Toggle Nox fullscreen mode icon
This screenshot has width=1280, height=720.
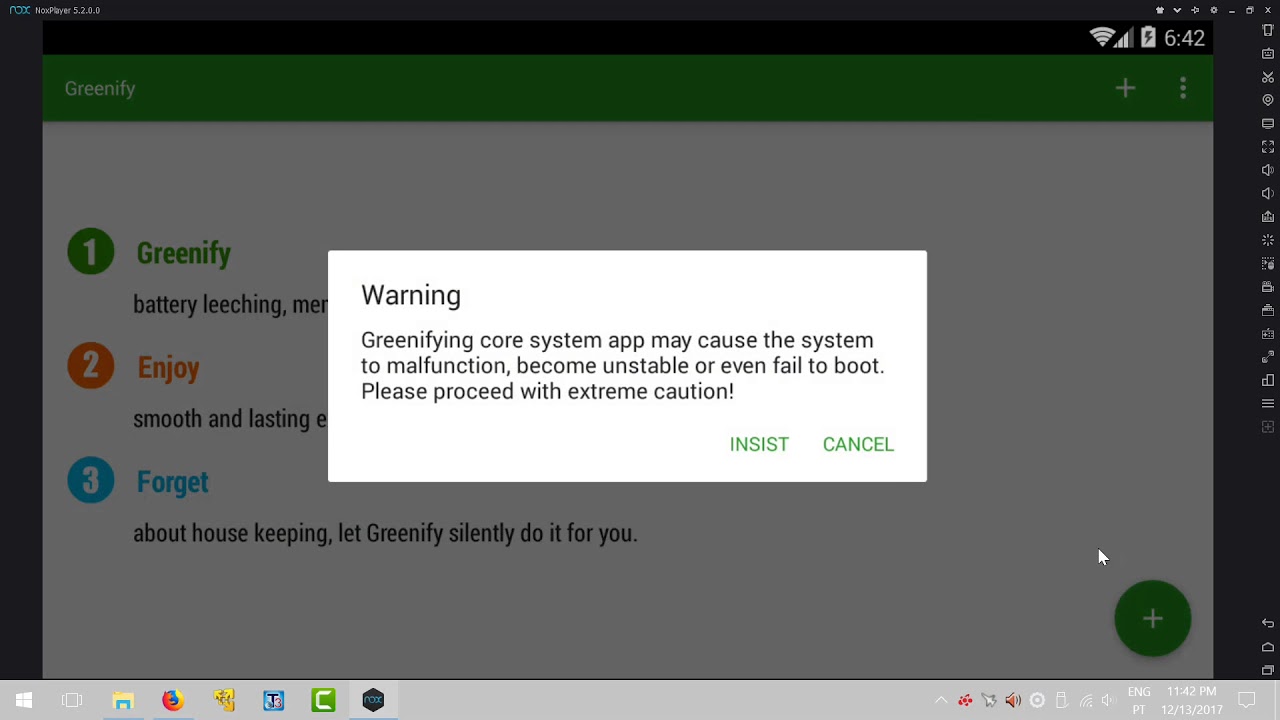click(1268, 147)
